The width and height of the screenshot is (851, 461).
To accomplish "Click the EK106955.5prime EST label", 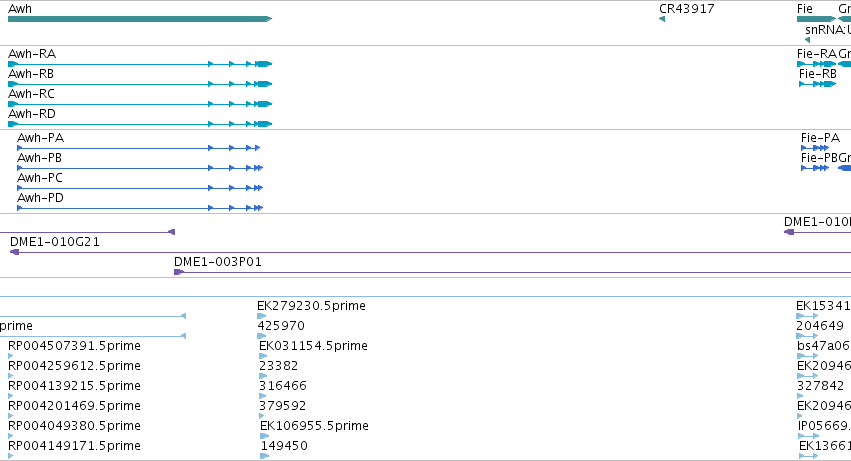I will (314, 426).
